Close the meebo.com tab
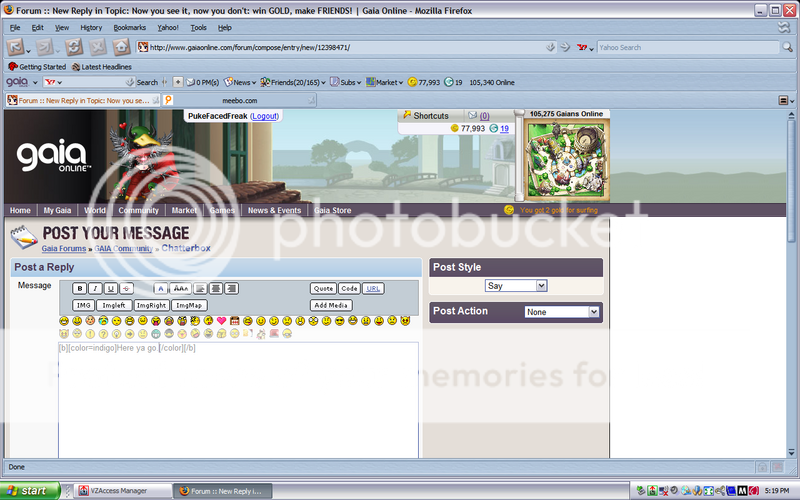Image resolution: width=800 pixels, height=500 pixels. click(x=311, y=101)
